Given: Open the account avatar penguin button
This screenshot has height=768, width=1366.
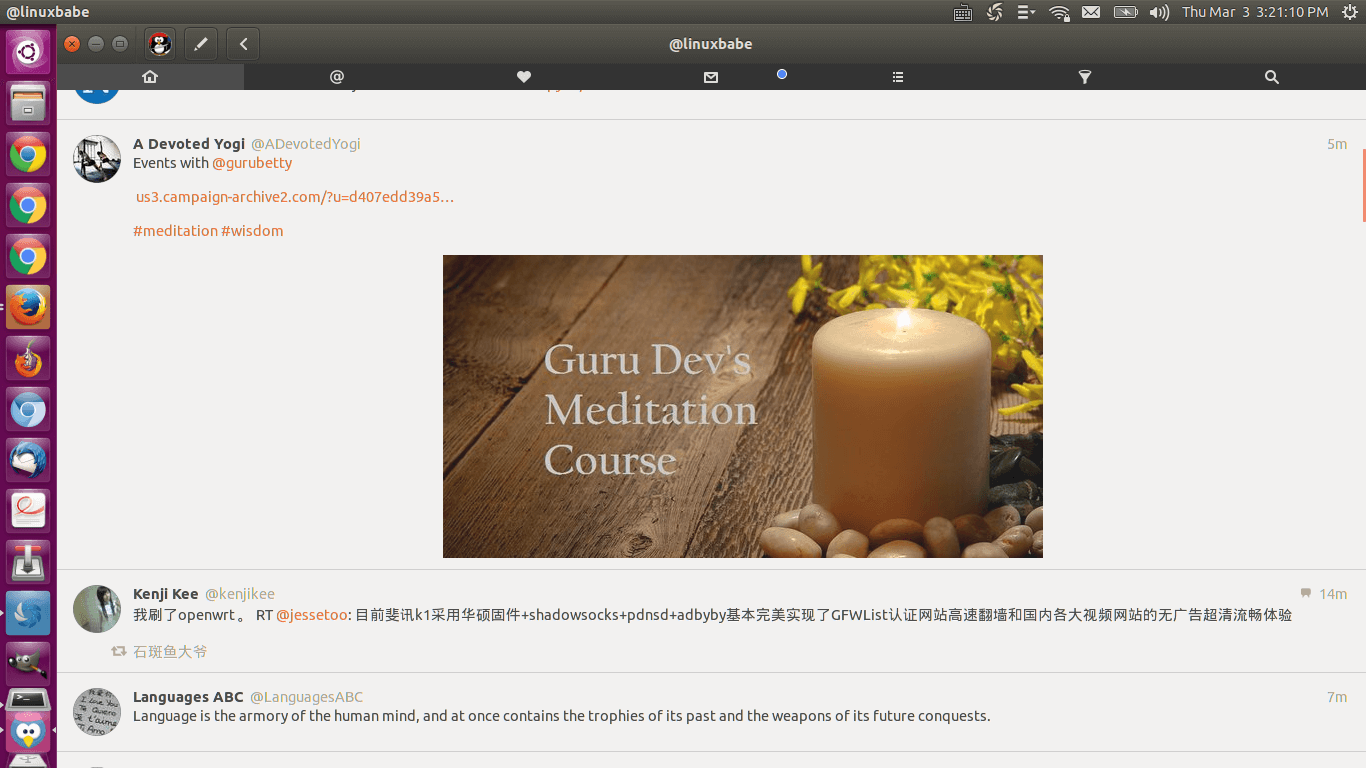Looking at the screenshot, I should [x=160, y=44].
